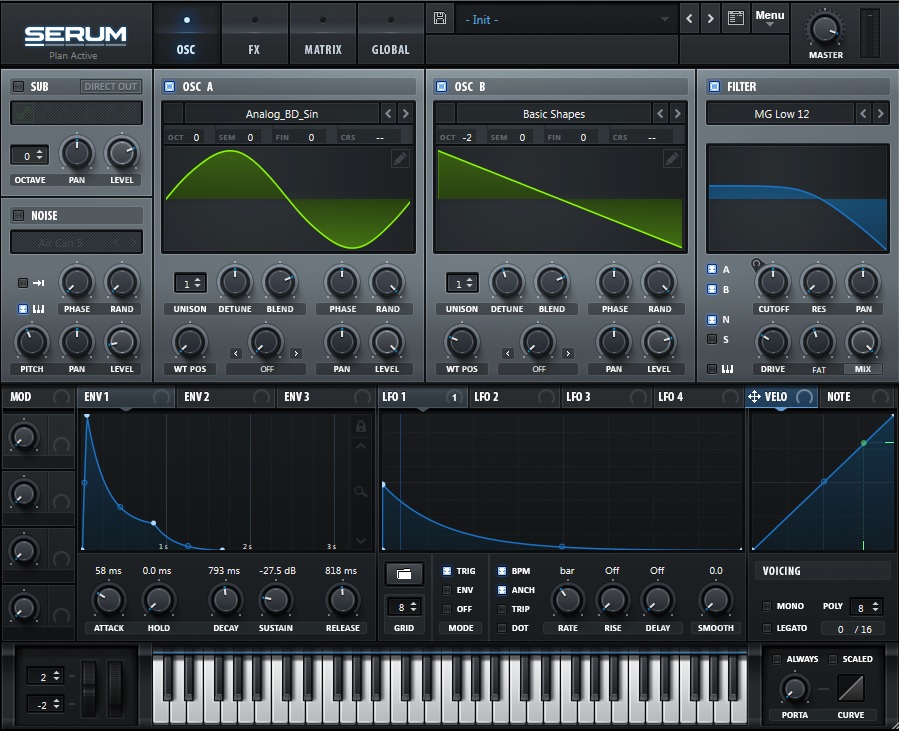Select previous OSC B wavetable arrow
Image resolution: width=899 pixels, height=731 pixels.
(x=660, y=114)
